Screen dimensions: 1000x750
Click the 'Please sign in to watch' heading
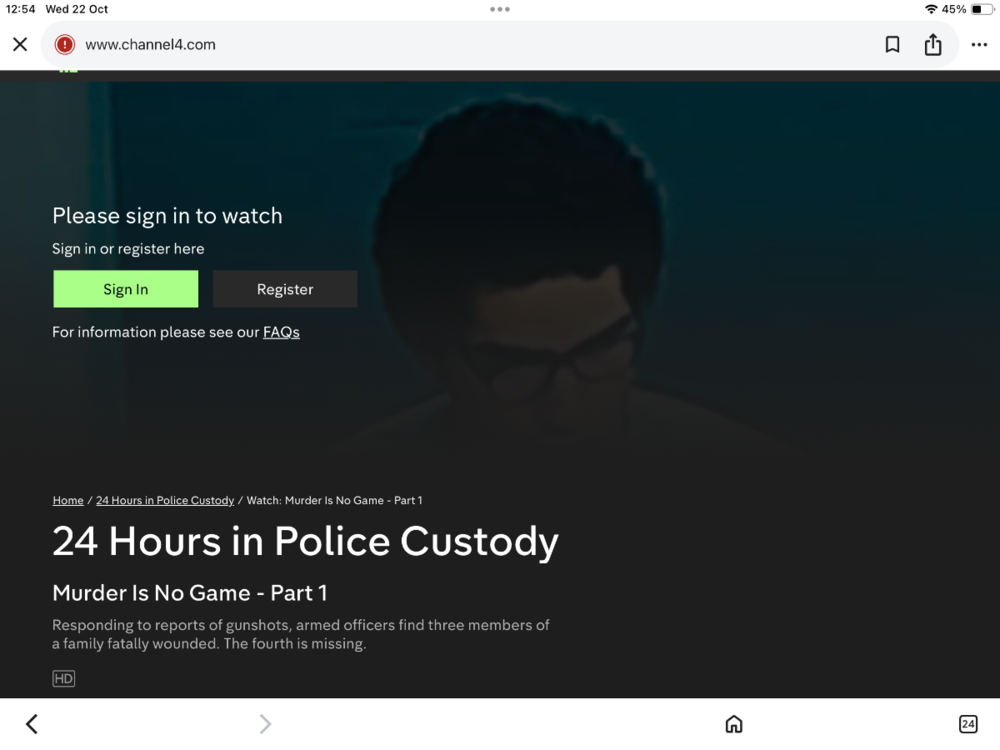(167, 216)
